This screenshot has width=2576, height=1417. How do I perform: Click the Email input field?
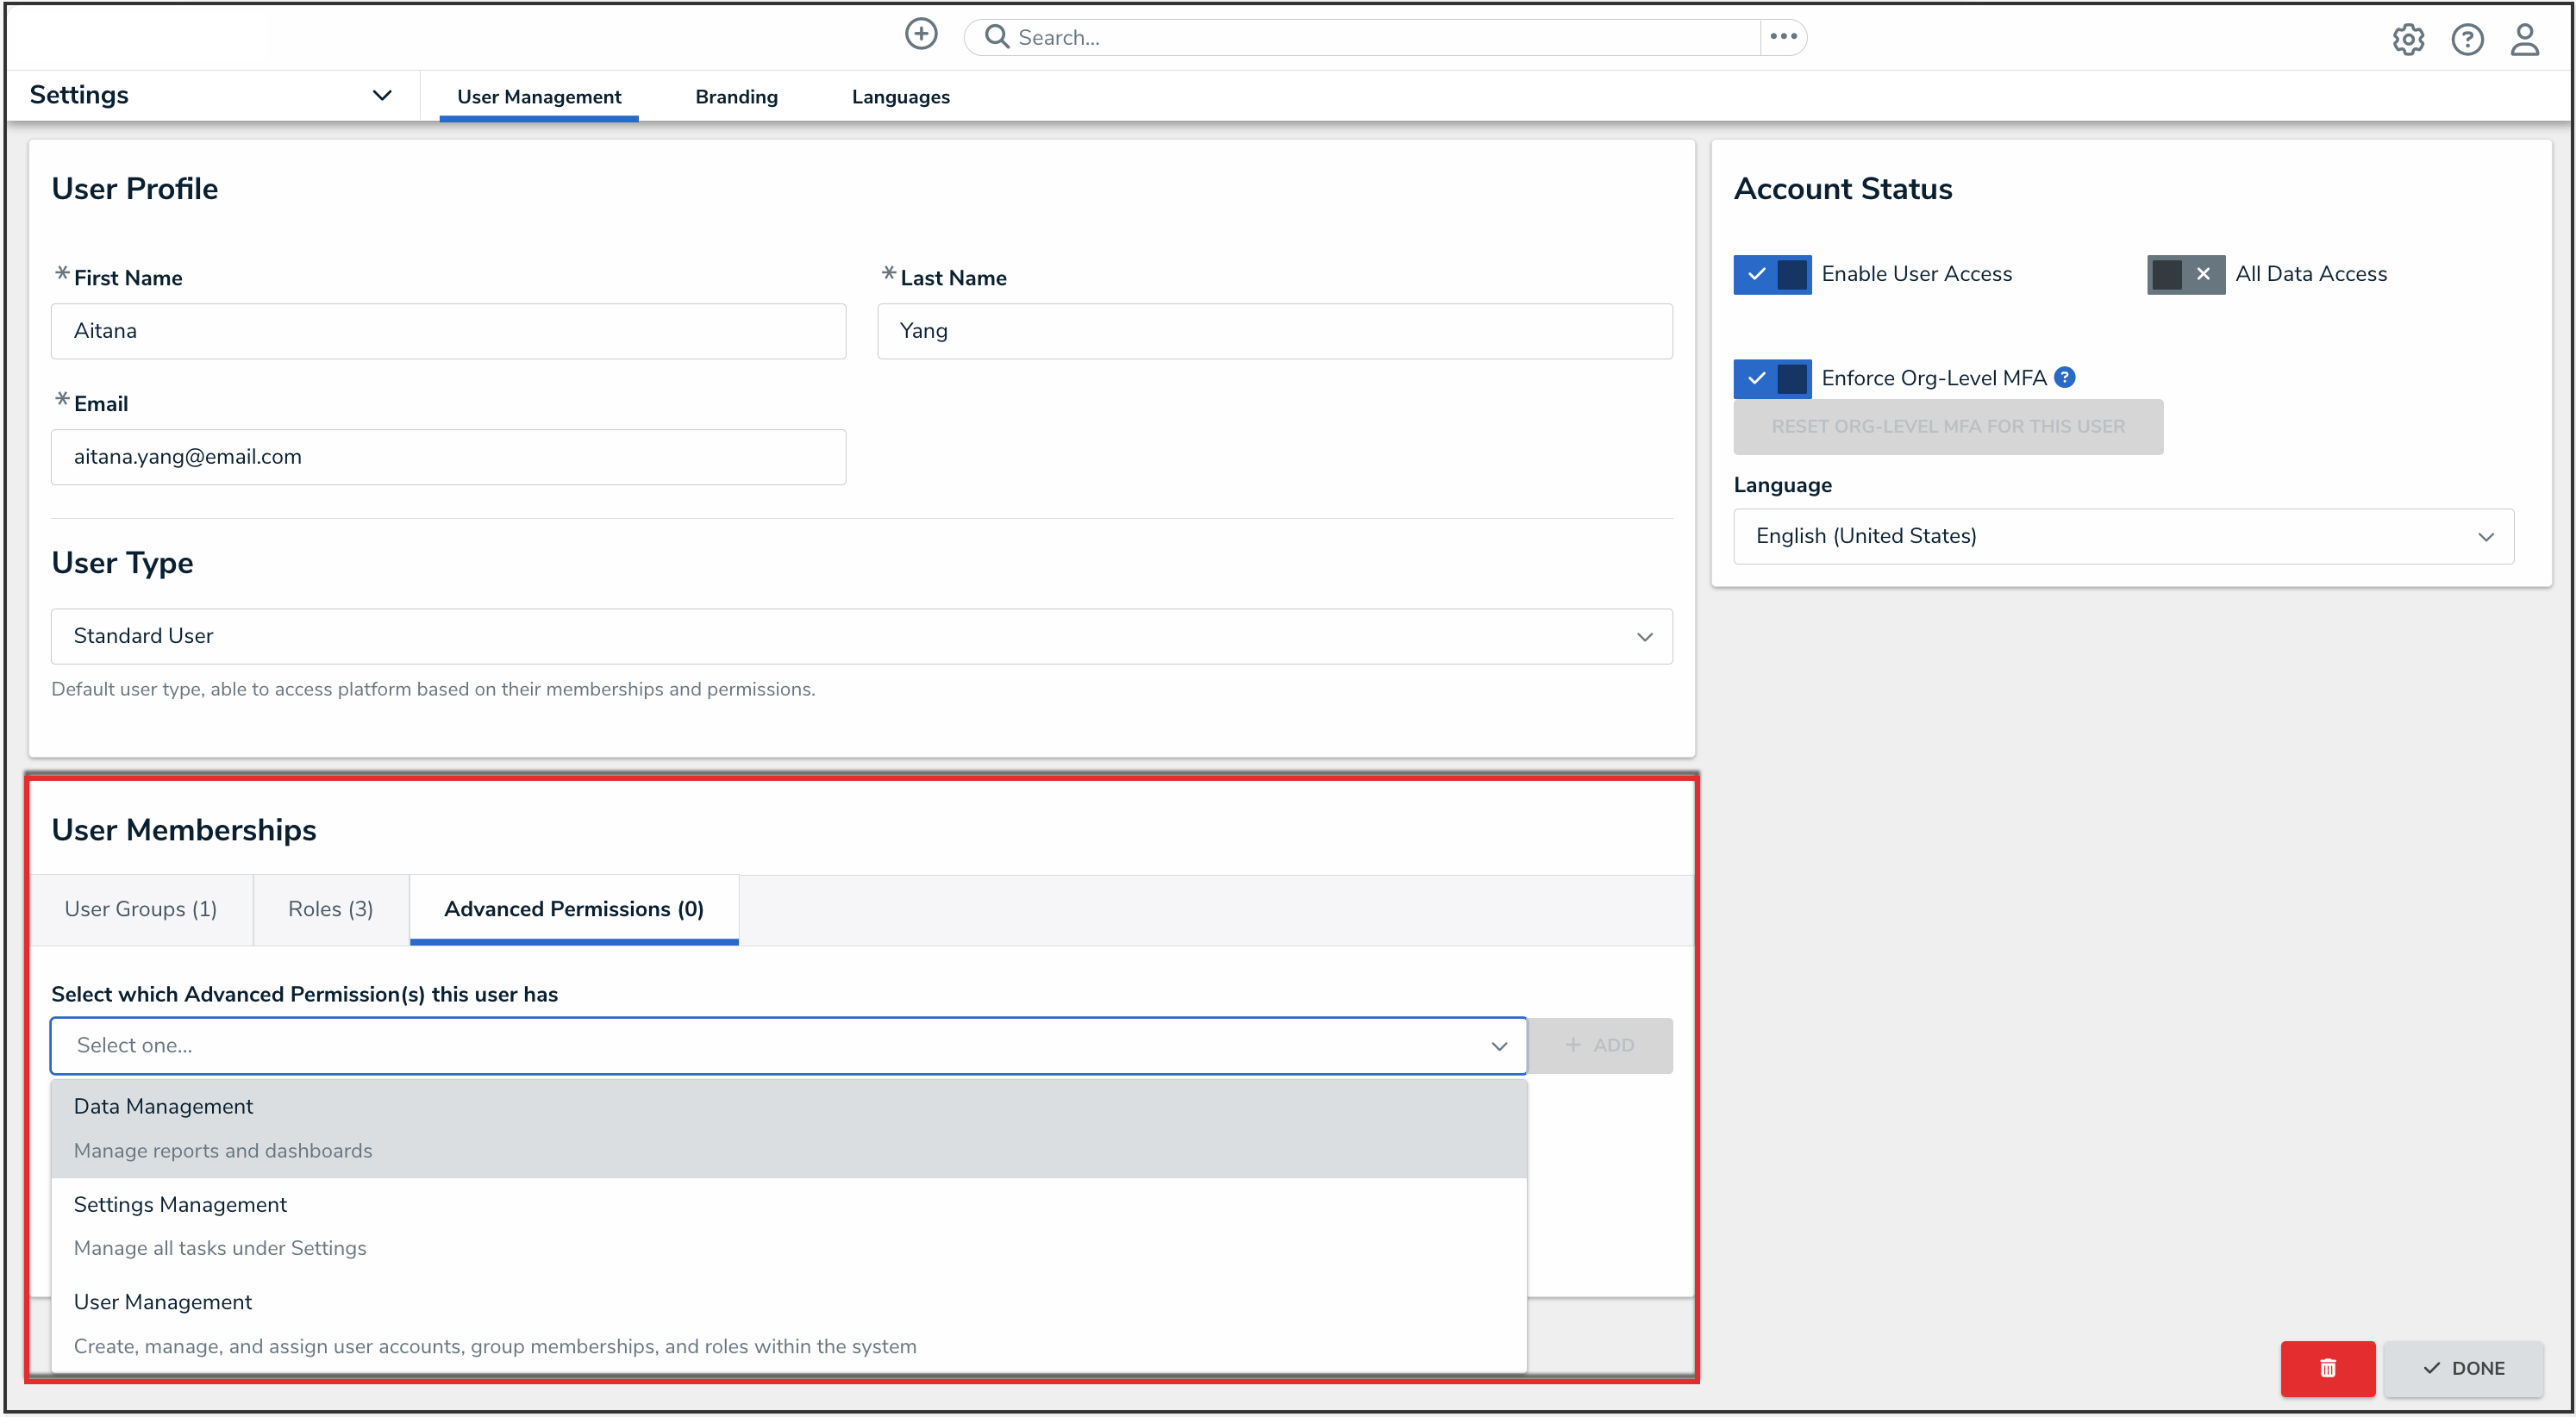tap(448, 457)
